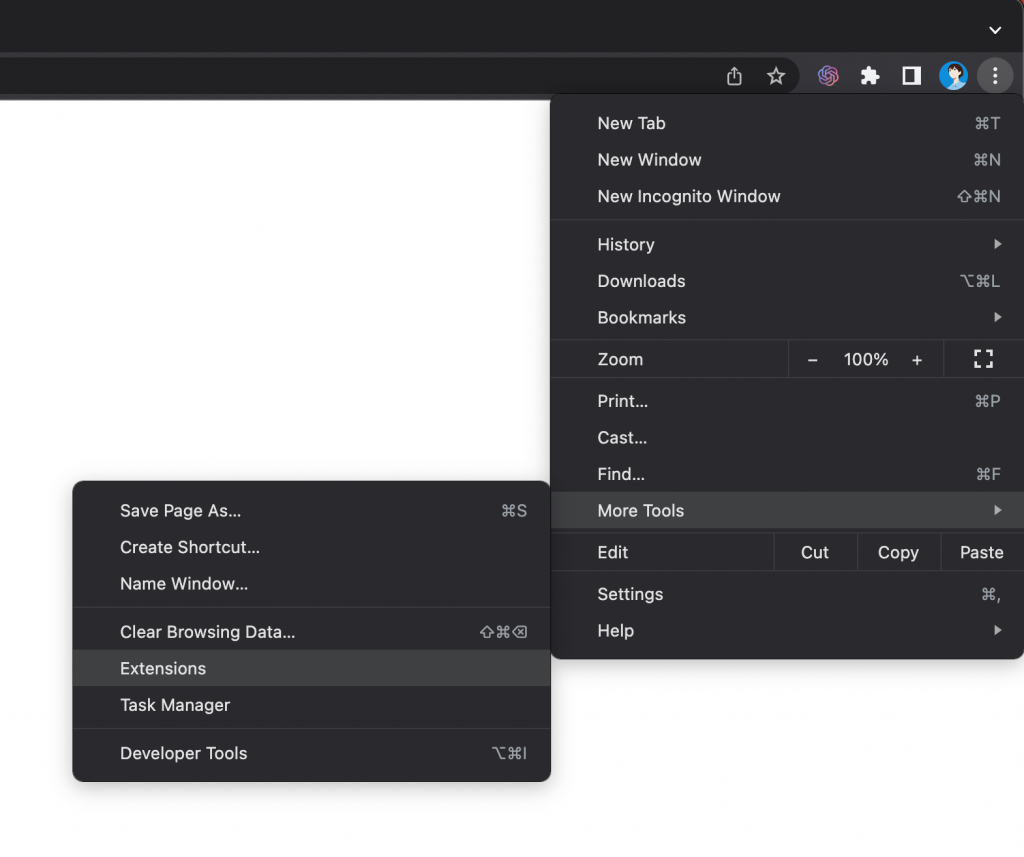
Task: Increase zoom with the plus button
Action: (x=917, y=360)
